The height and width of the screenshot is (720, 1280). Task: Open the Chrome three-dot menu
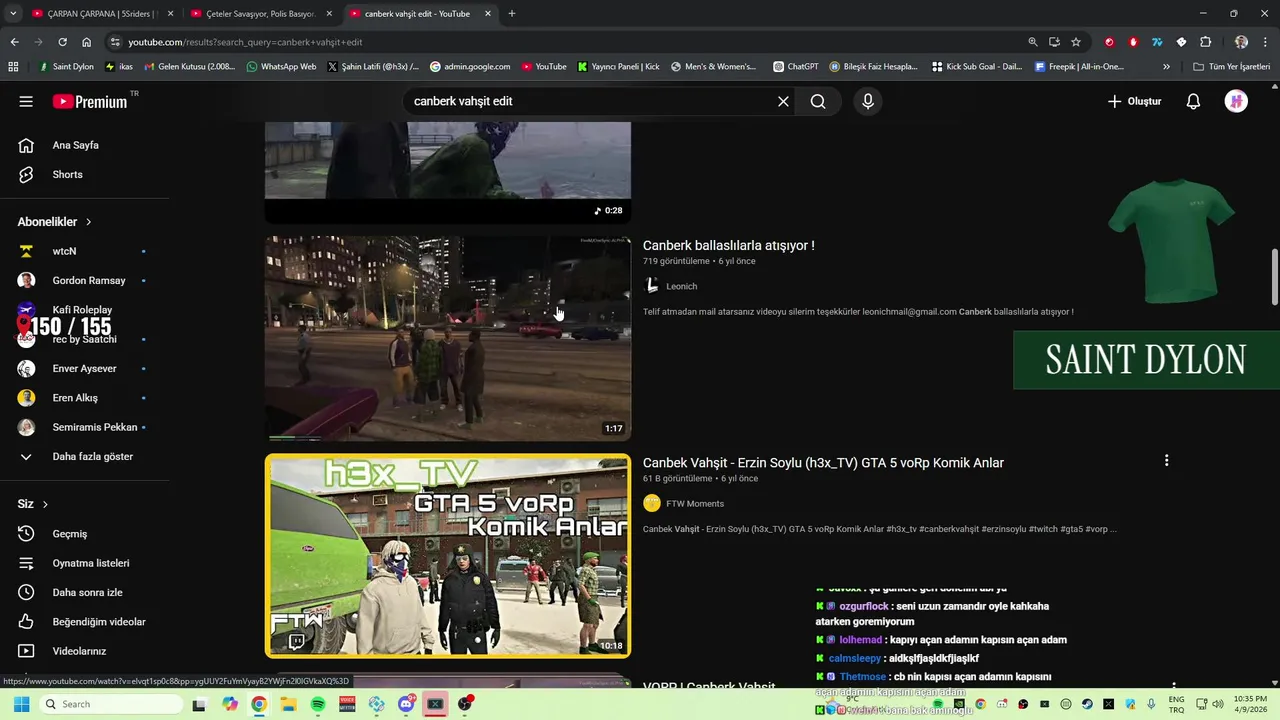coord(1266,42)
